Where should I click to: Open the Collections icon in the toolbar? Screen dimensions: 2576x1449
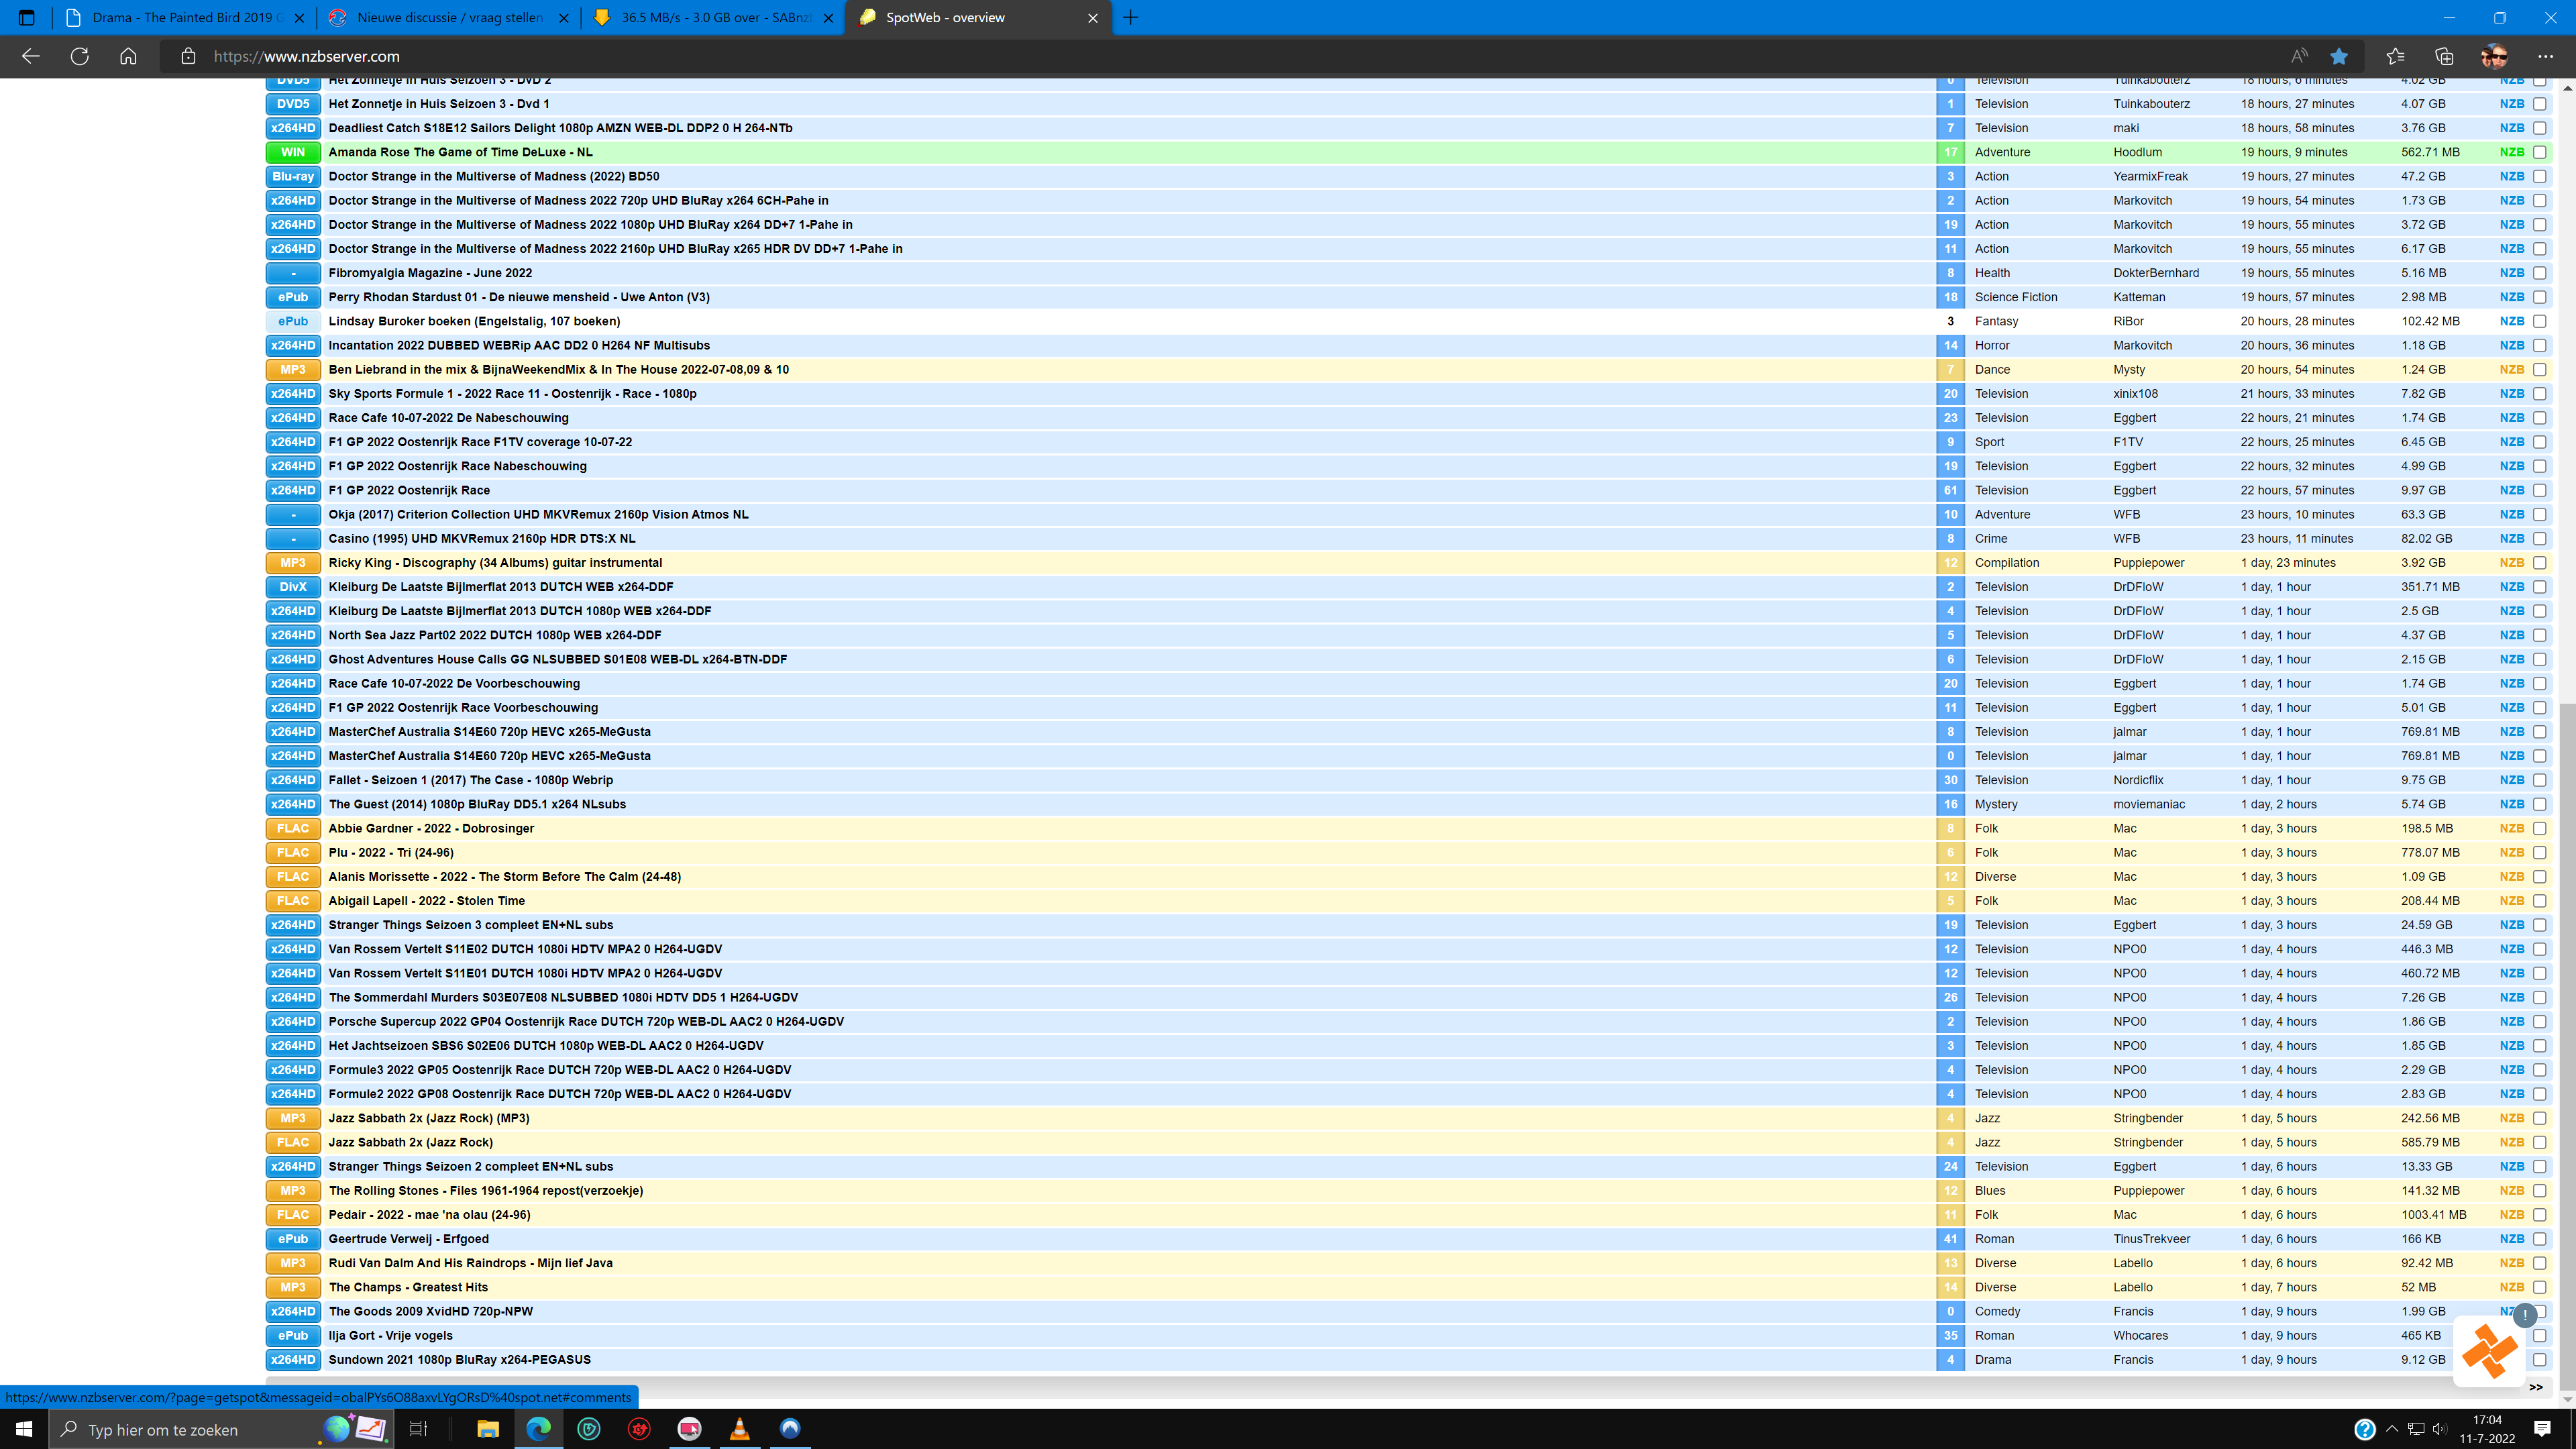coord(2444,56)
